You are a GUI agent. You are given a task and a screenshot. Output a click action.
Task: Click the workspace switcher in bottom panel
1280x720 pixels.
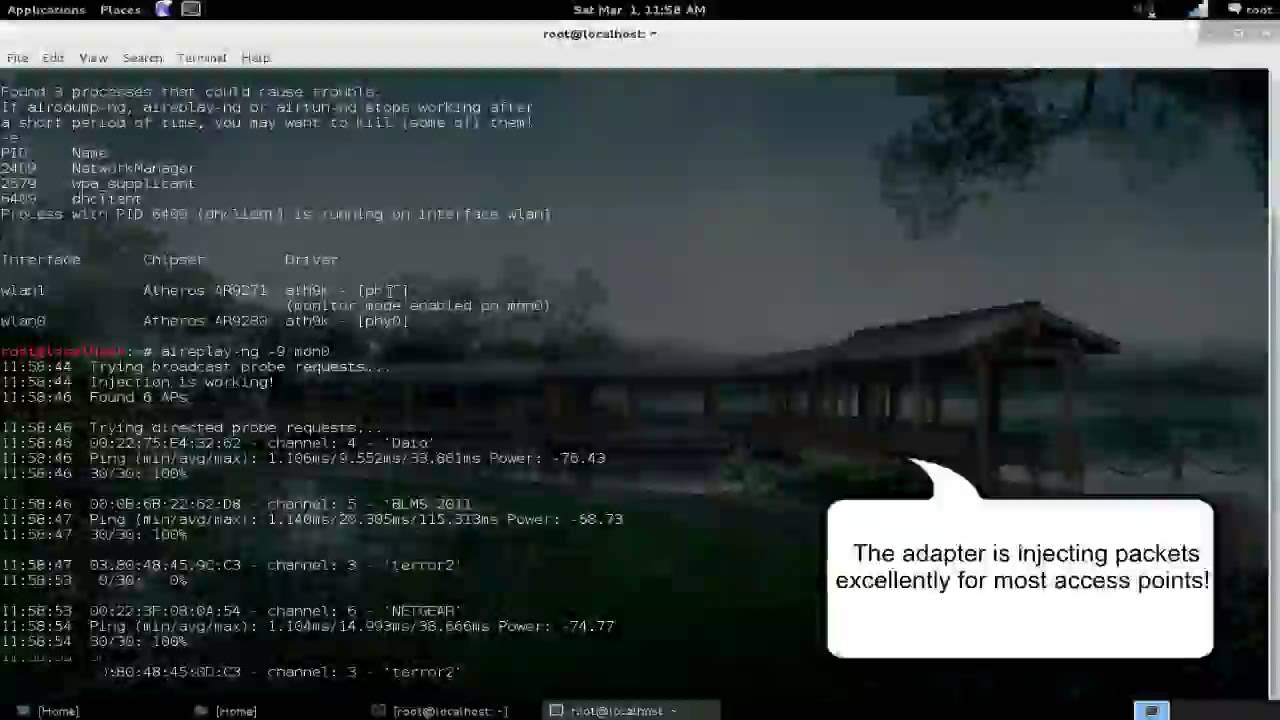[1152, 711]
